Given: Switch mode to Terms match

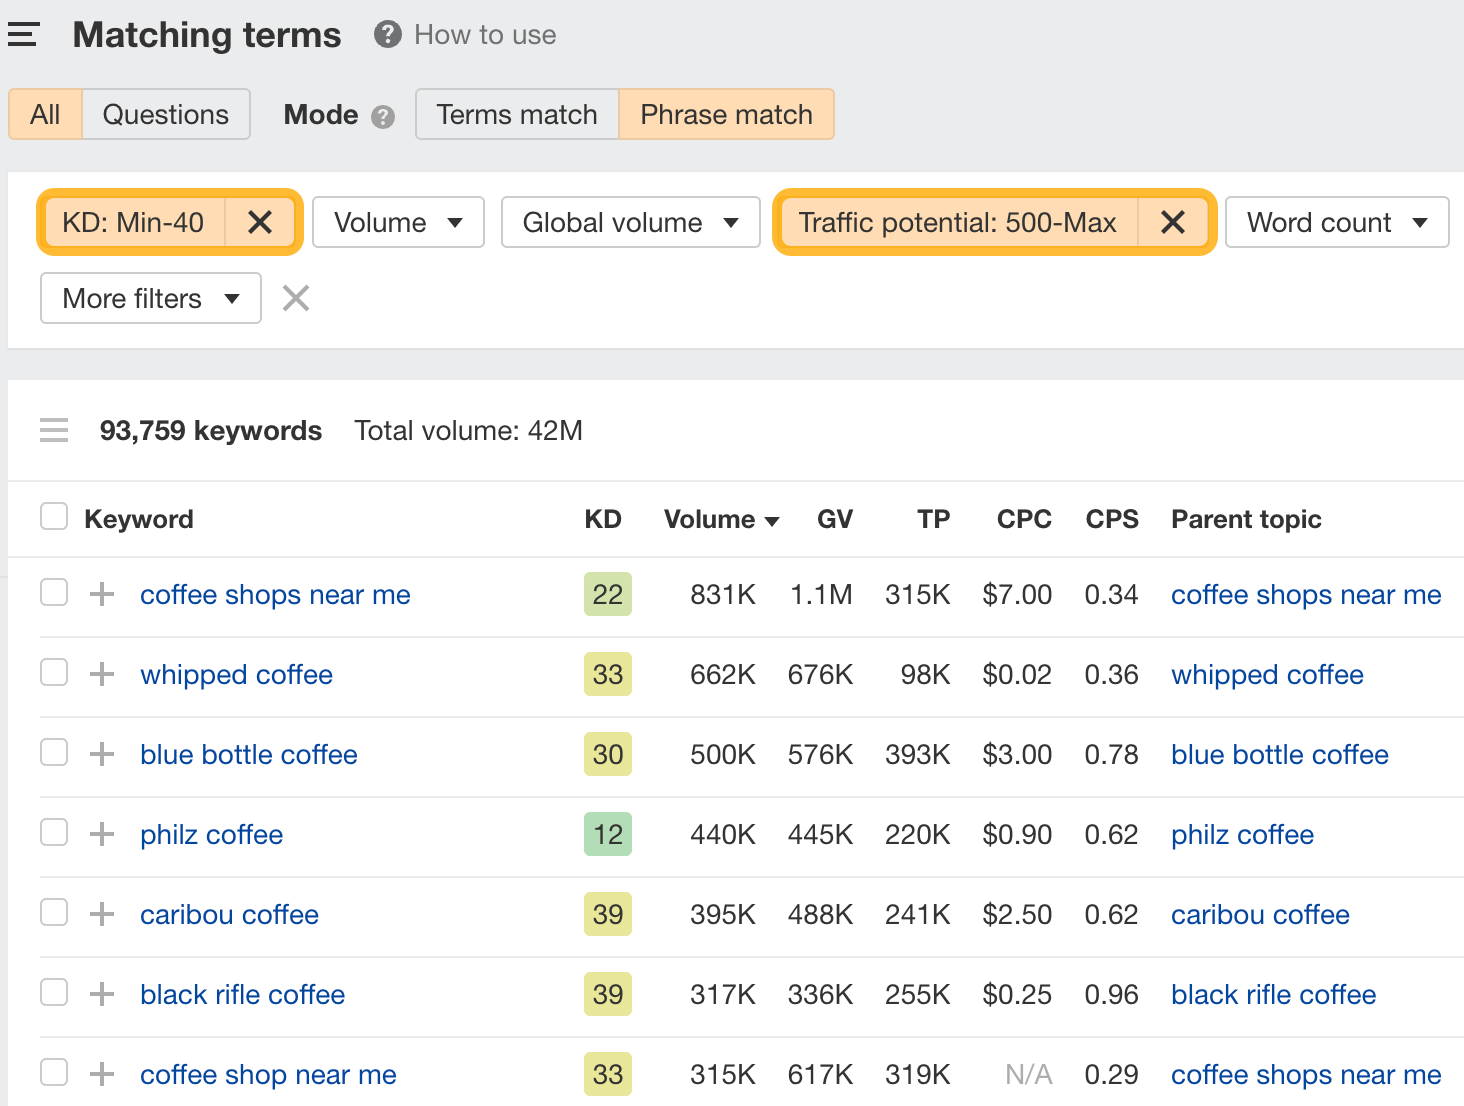Looking at the screenshot, I should [515, 114].
